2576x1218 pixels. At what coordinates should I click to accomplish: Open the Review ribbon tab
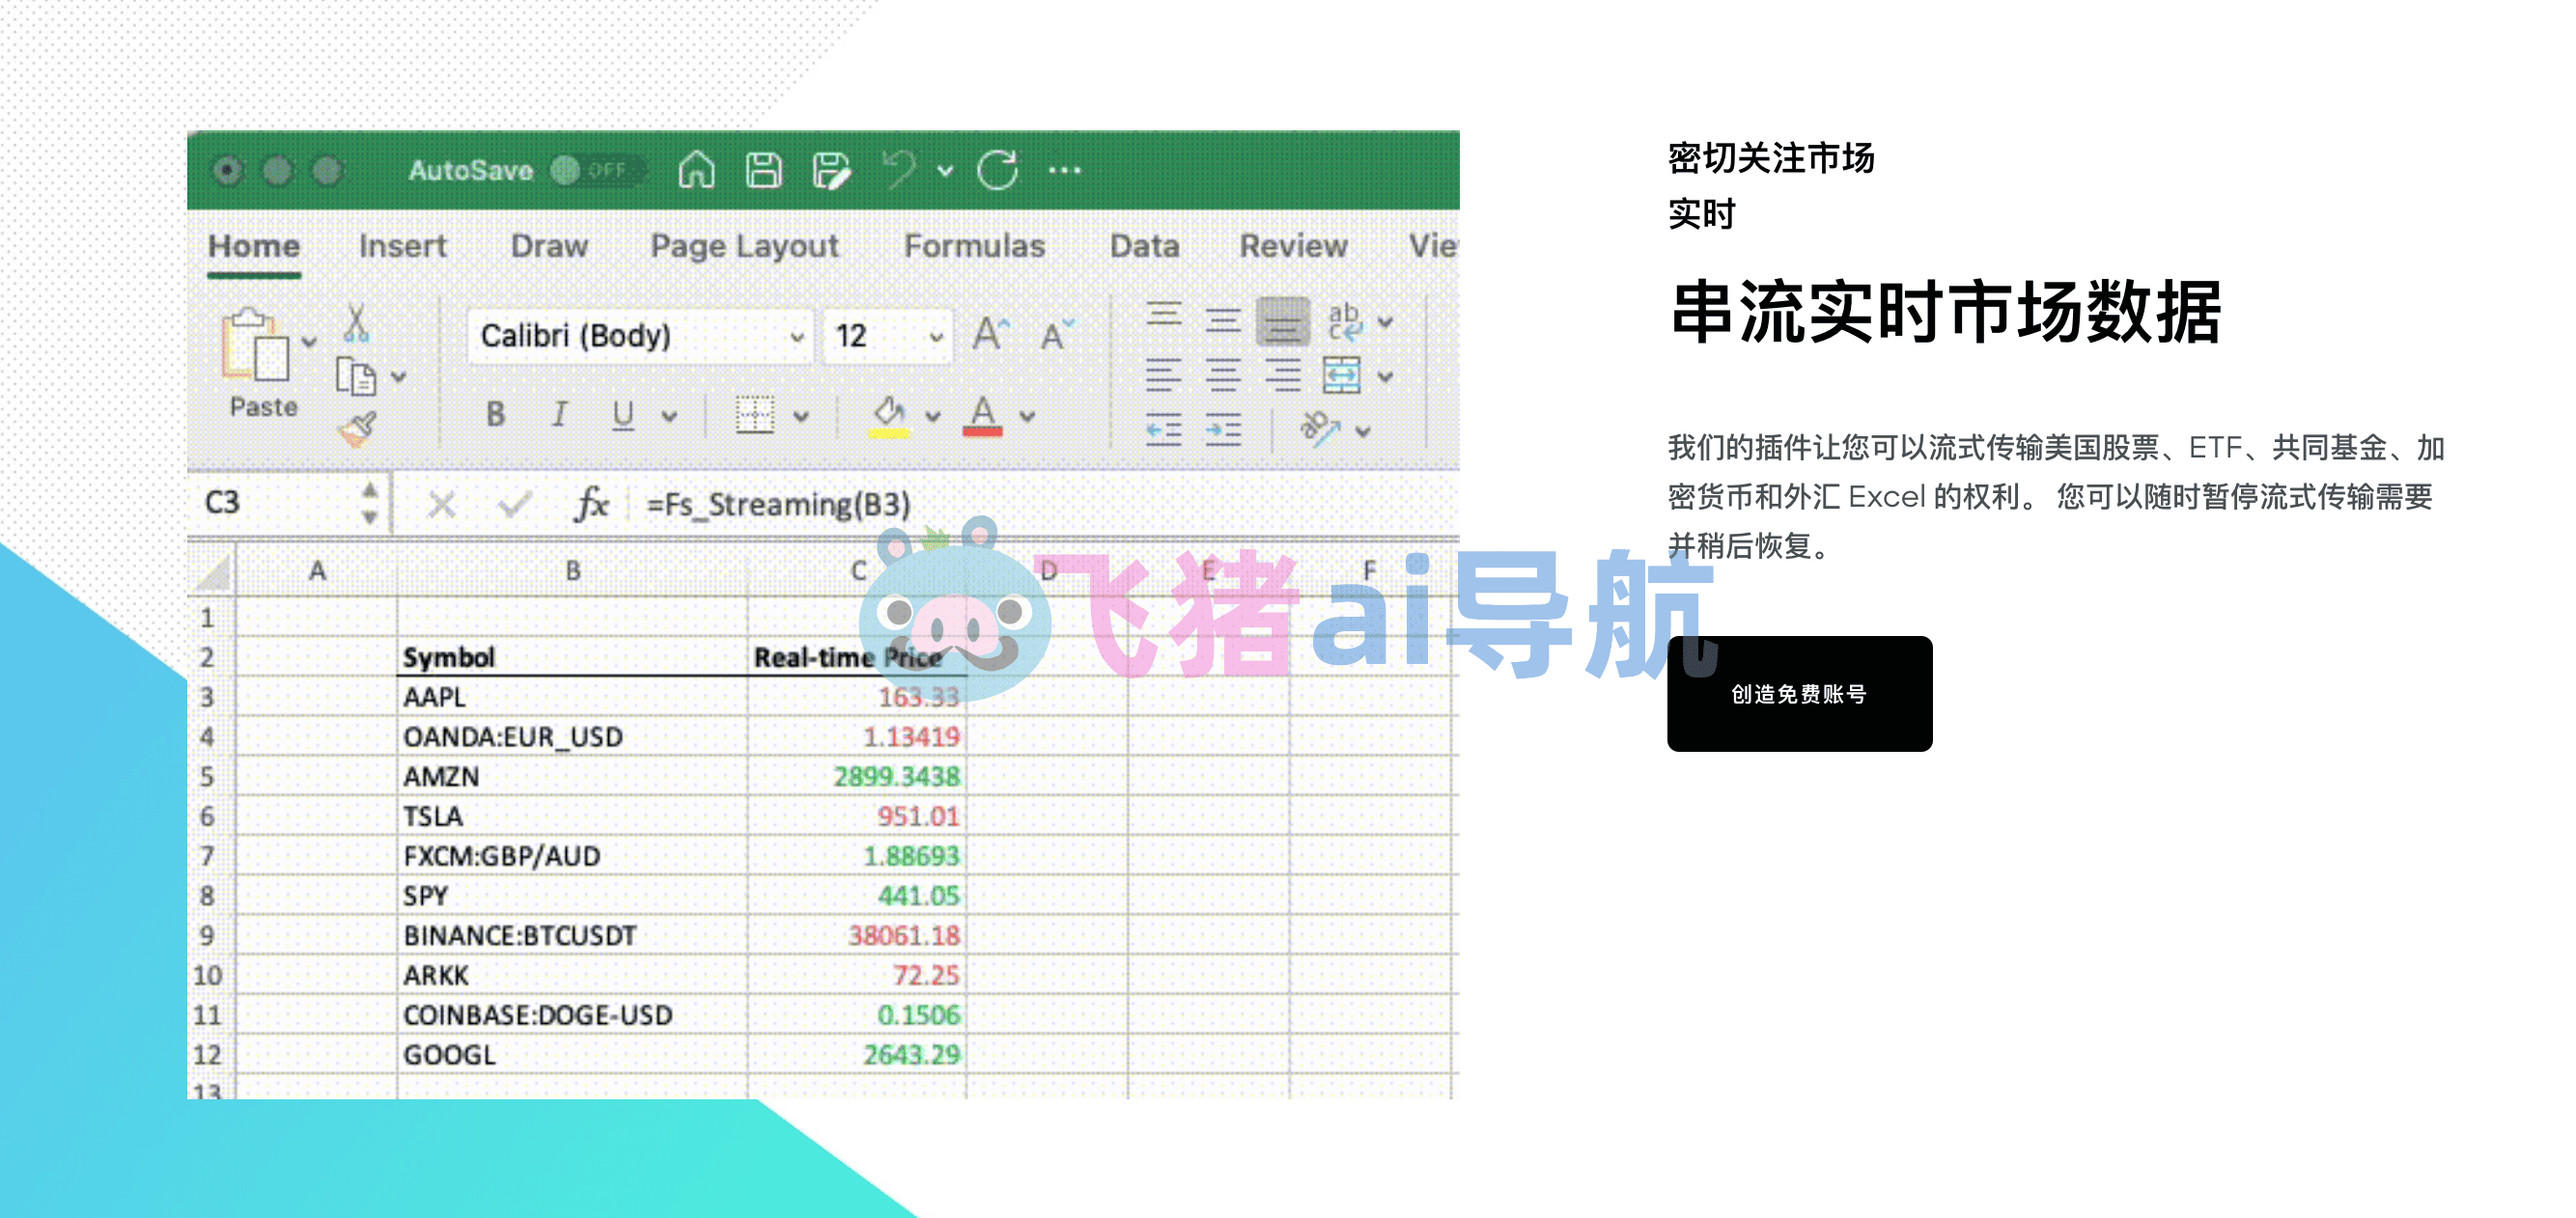click(x=1293, y=246)
